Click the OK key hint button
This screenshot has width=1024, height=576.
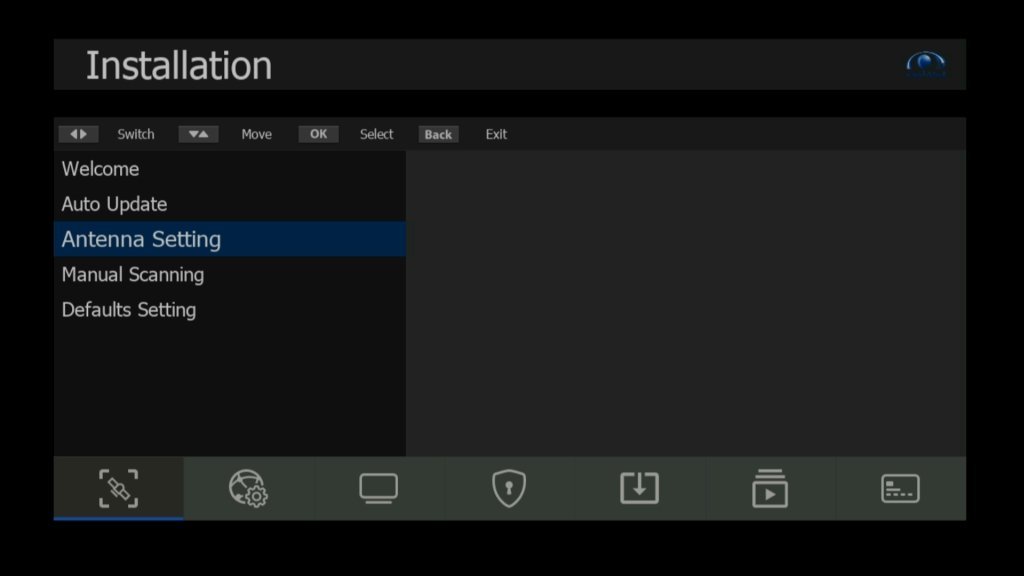click(319, 134)
